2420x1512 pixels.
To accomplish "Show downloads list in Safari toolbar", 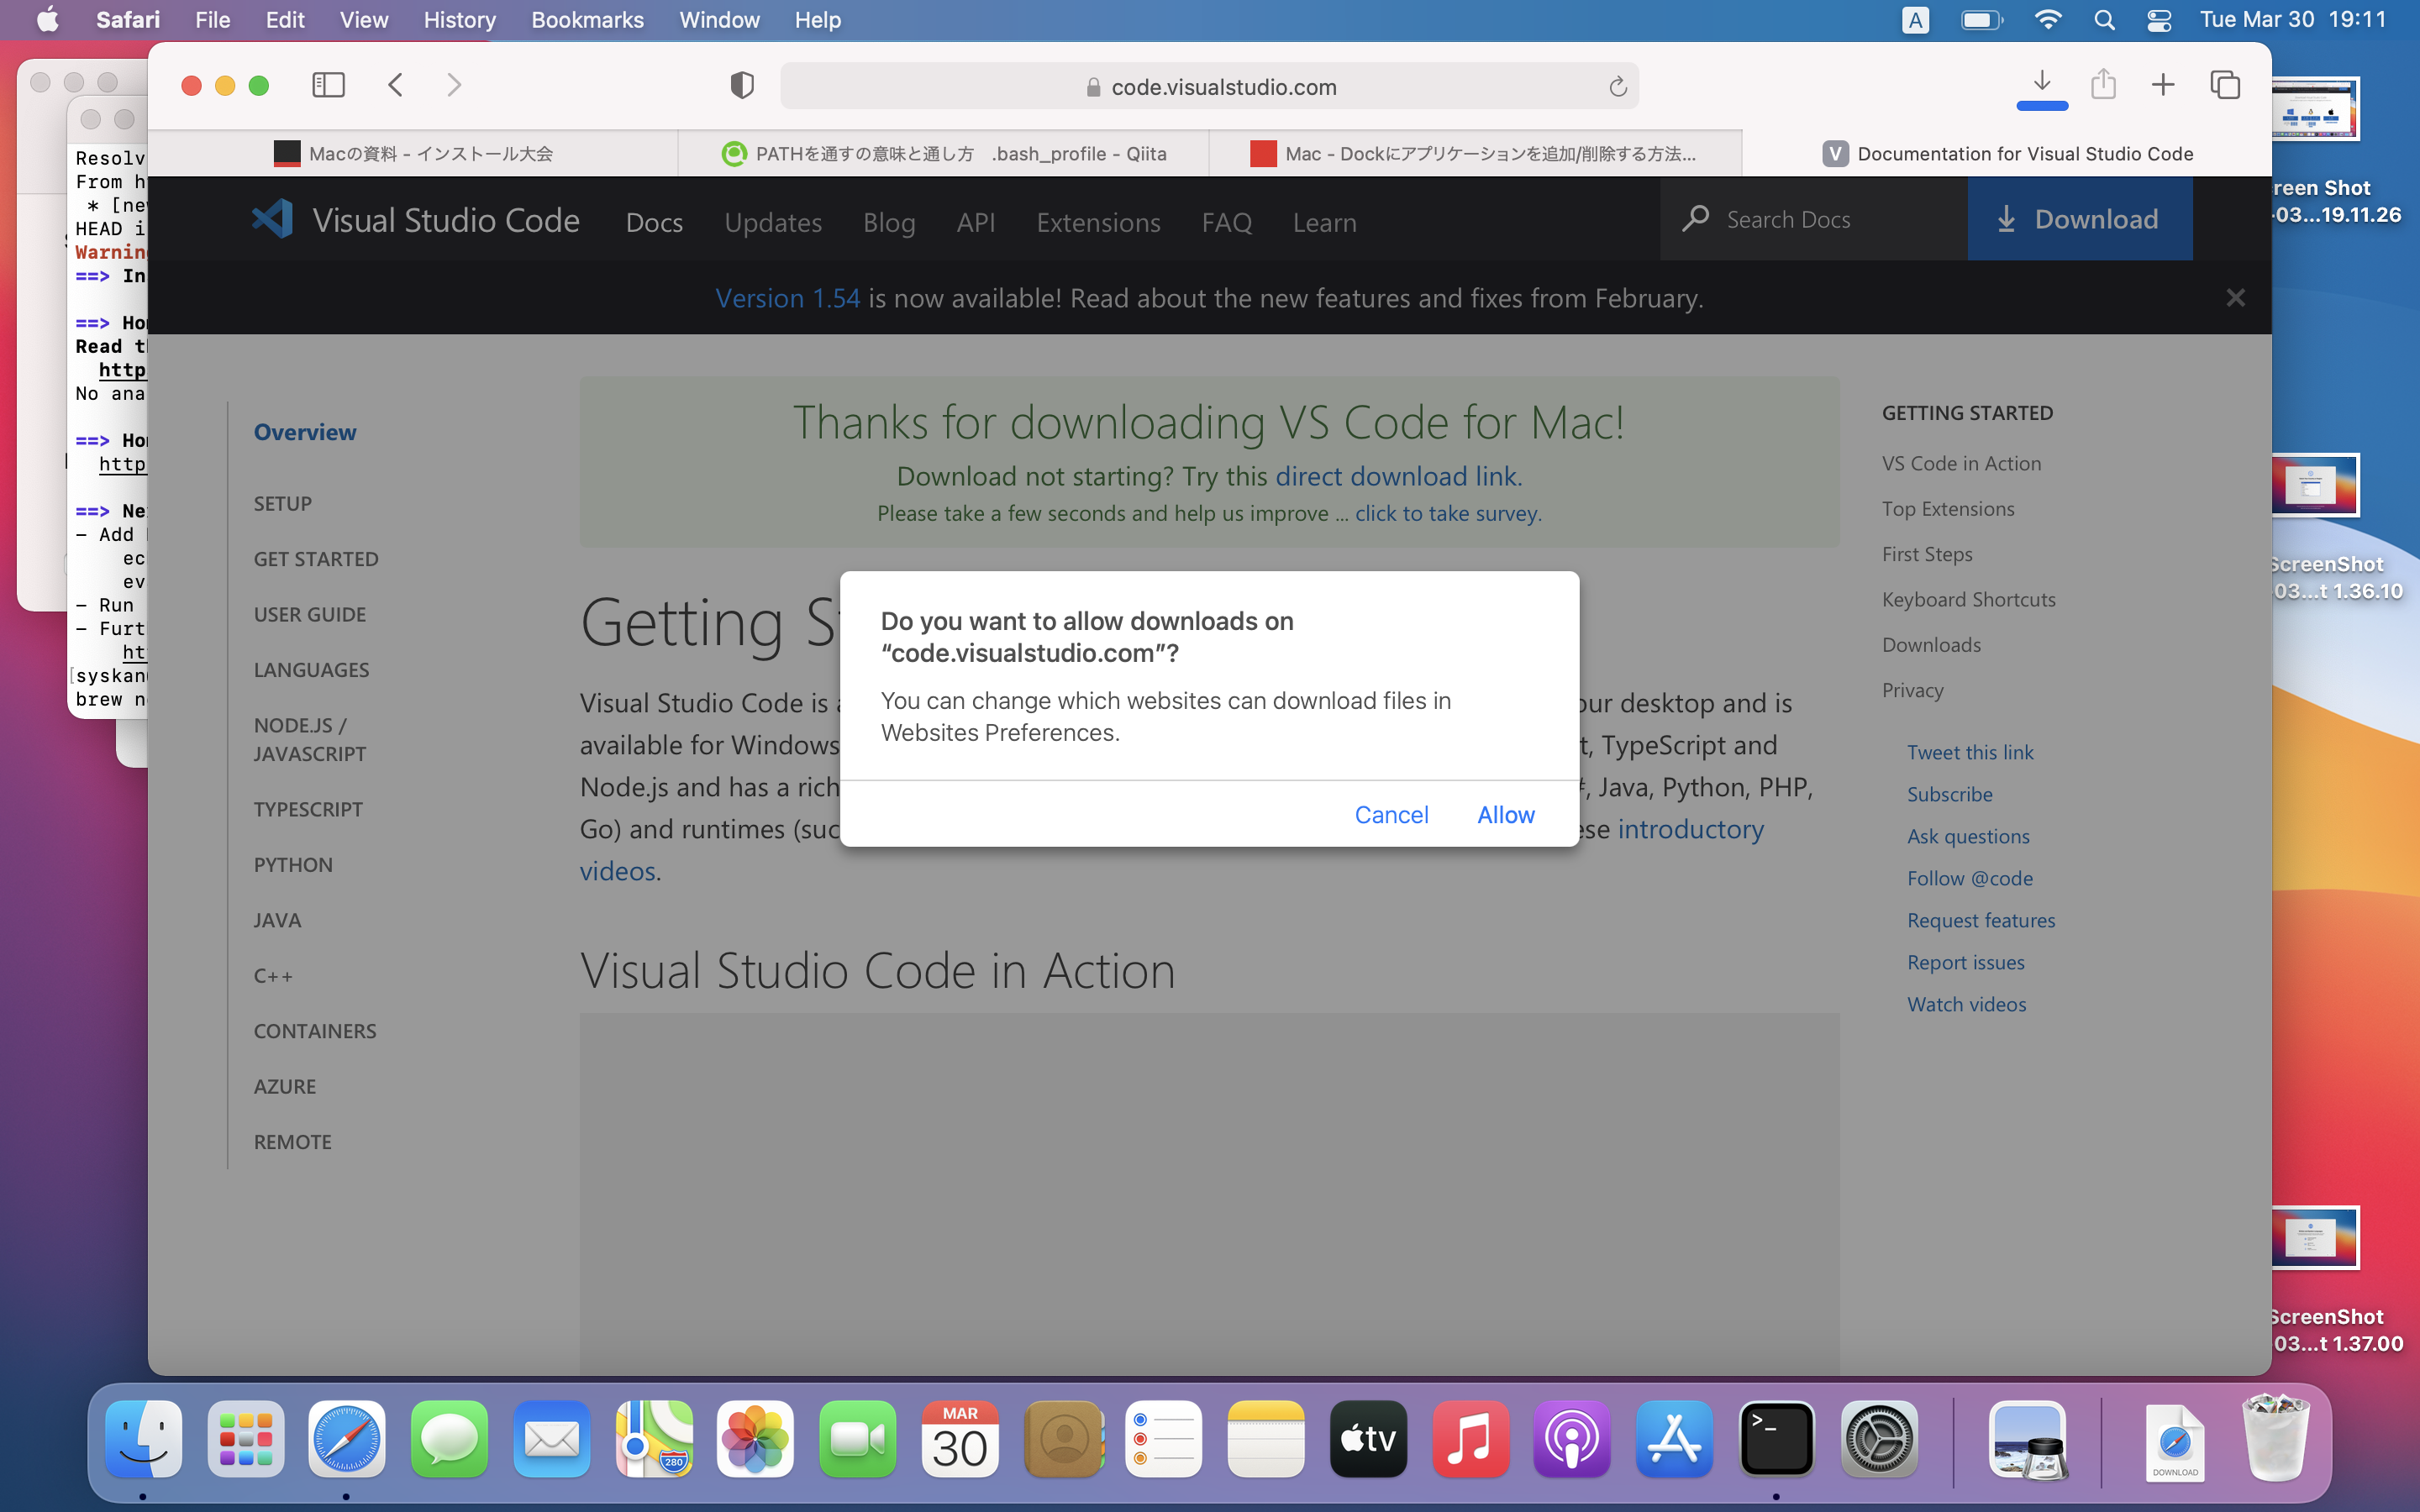I will (x=2041, y=84).
